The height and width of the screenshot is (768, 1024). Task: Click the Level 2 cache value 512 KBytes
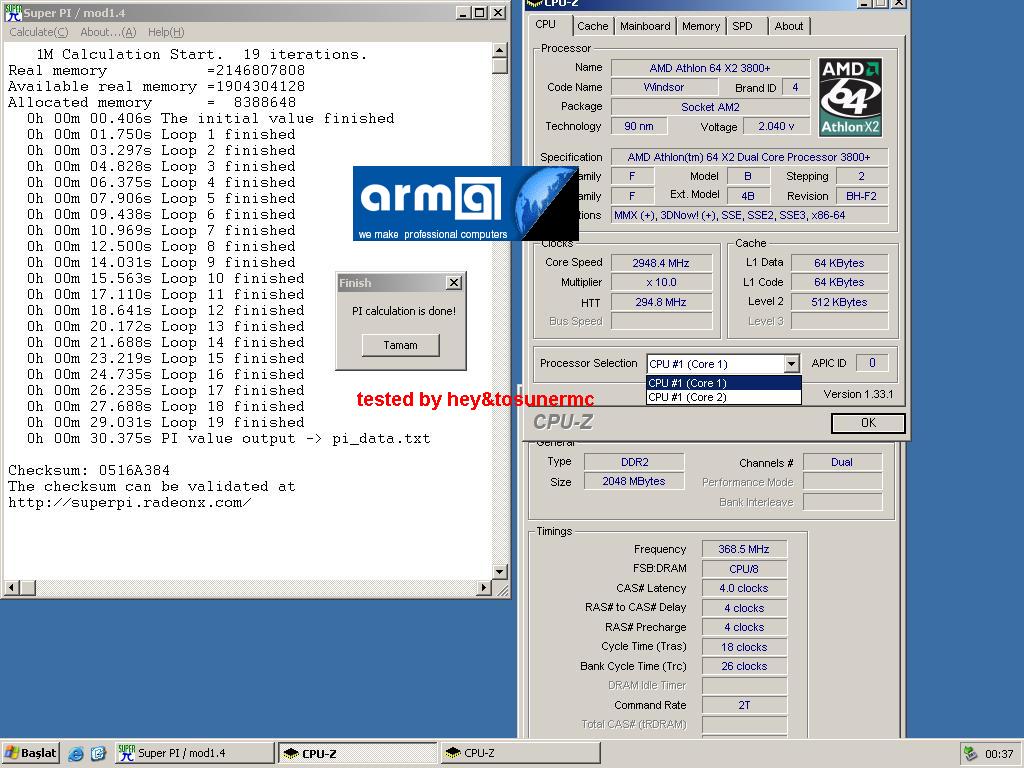[x=839, y=302]
